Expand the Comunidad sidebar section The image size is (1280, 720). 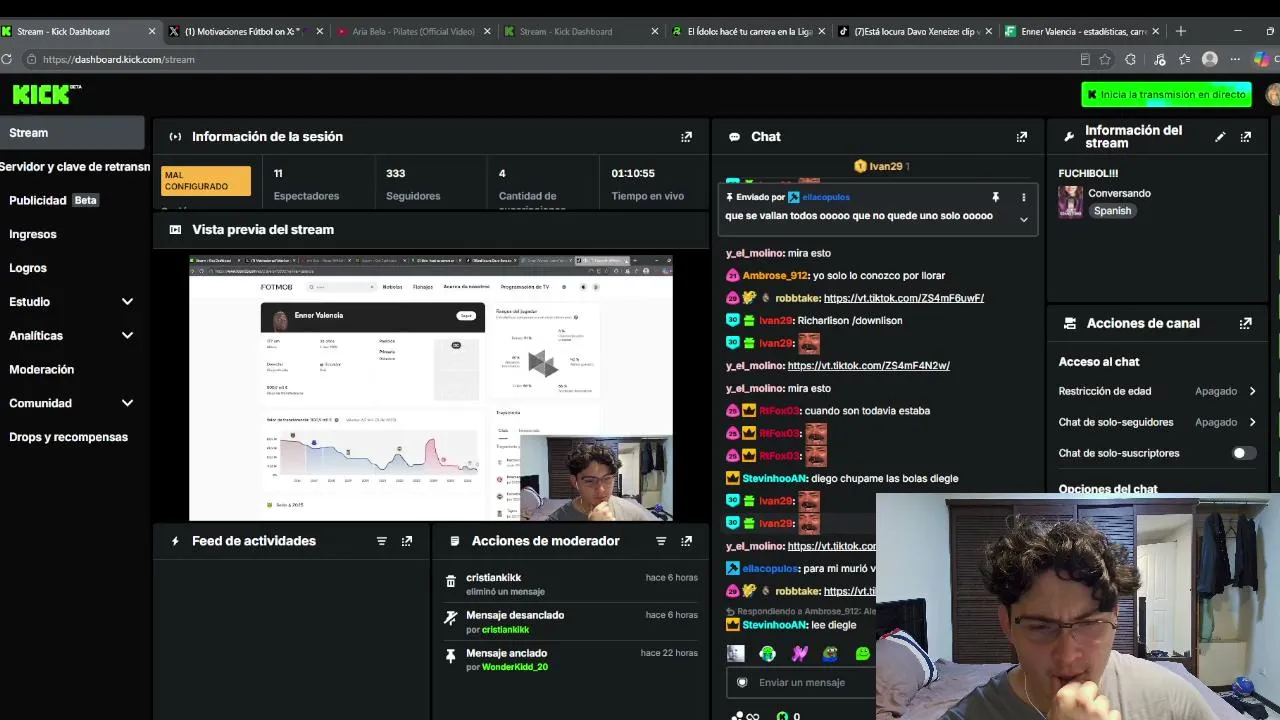(127, 403)
